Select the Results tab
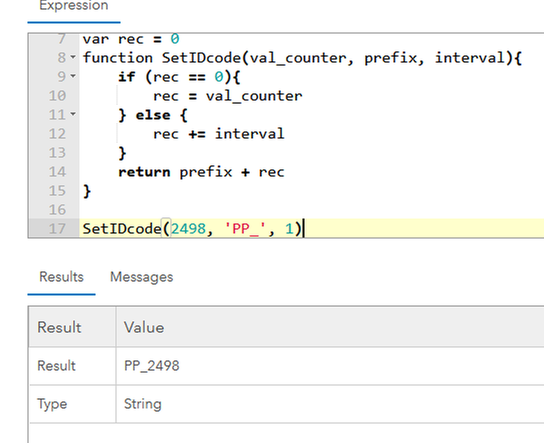 pyautogui.click(x=61, y=277)
